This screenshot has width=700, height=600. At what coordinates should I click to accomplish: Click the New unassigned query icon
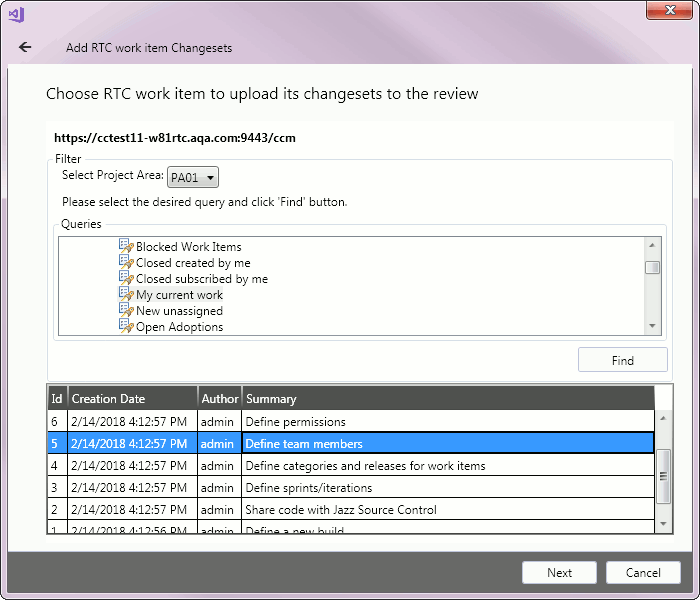[126, 310]
